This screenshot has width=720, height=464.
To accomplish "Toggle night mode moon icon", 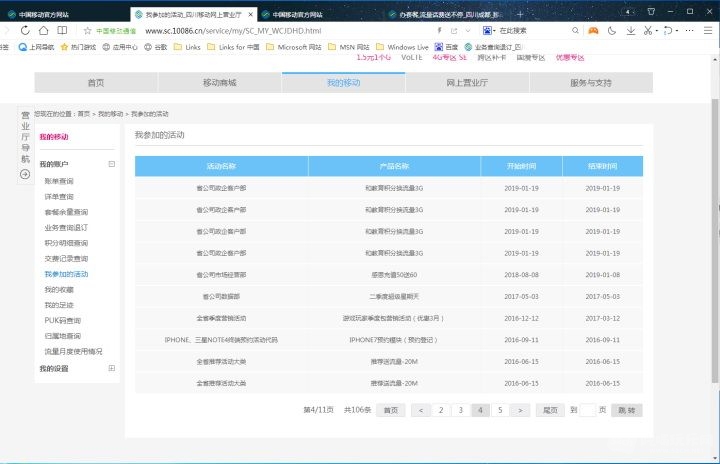I will coord(612,31).
